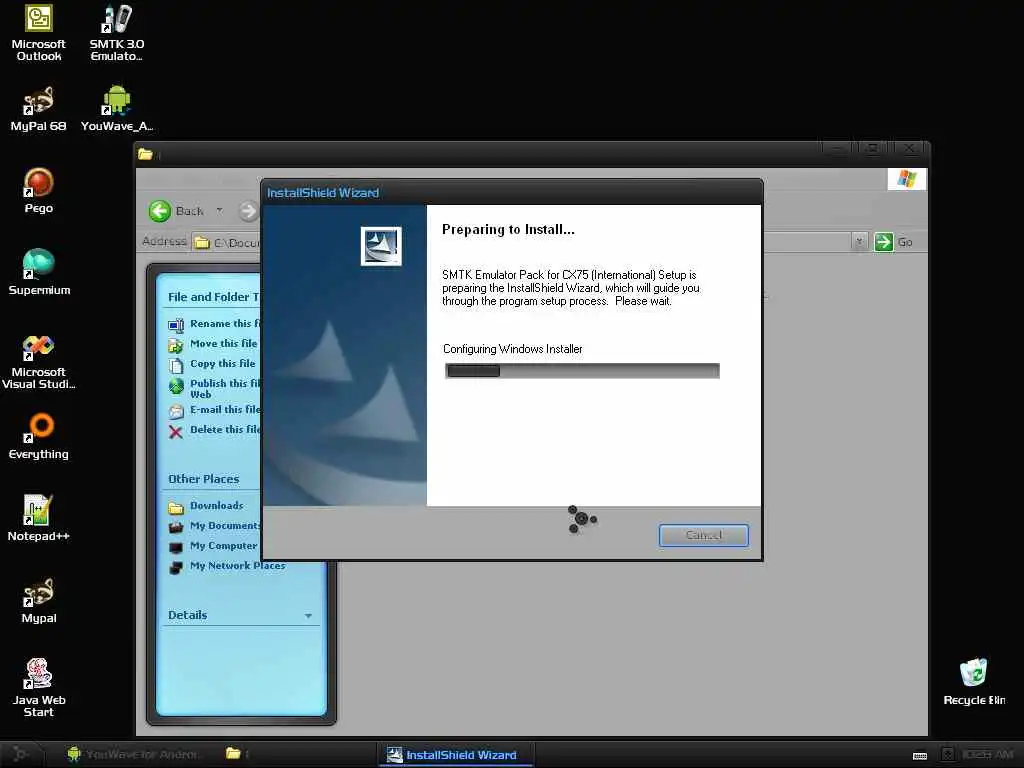
Task: Click the system tray clock
Action: tap(987, 755)
